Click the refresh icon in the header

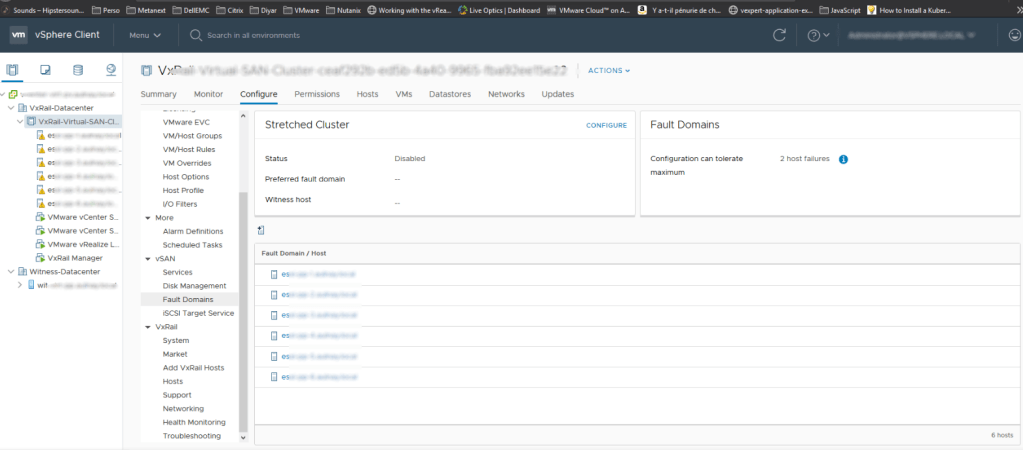pyautogui.click(x=780, y=35)
